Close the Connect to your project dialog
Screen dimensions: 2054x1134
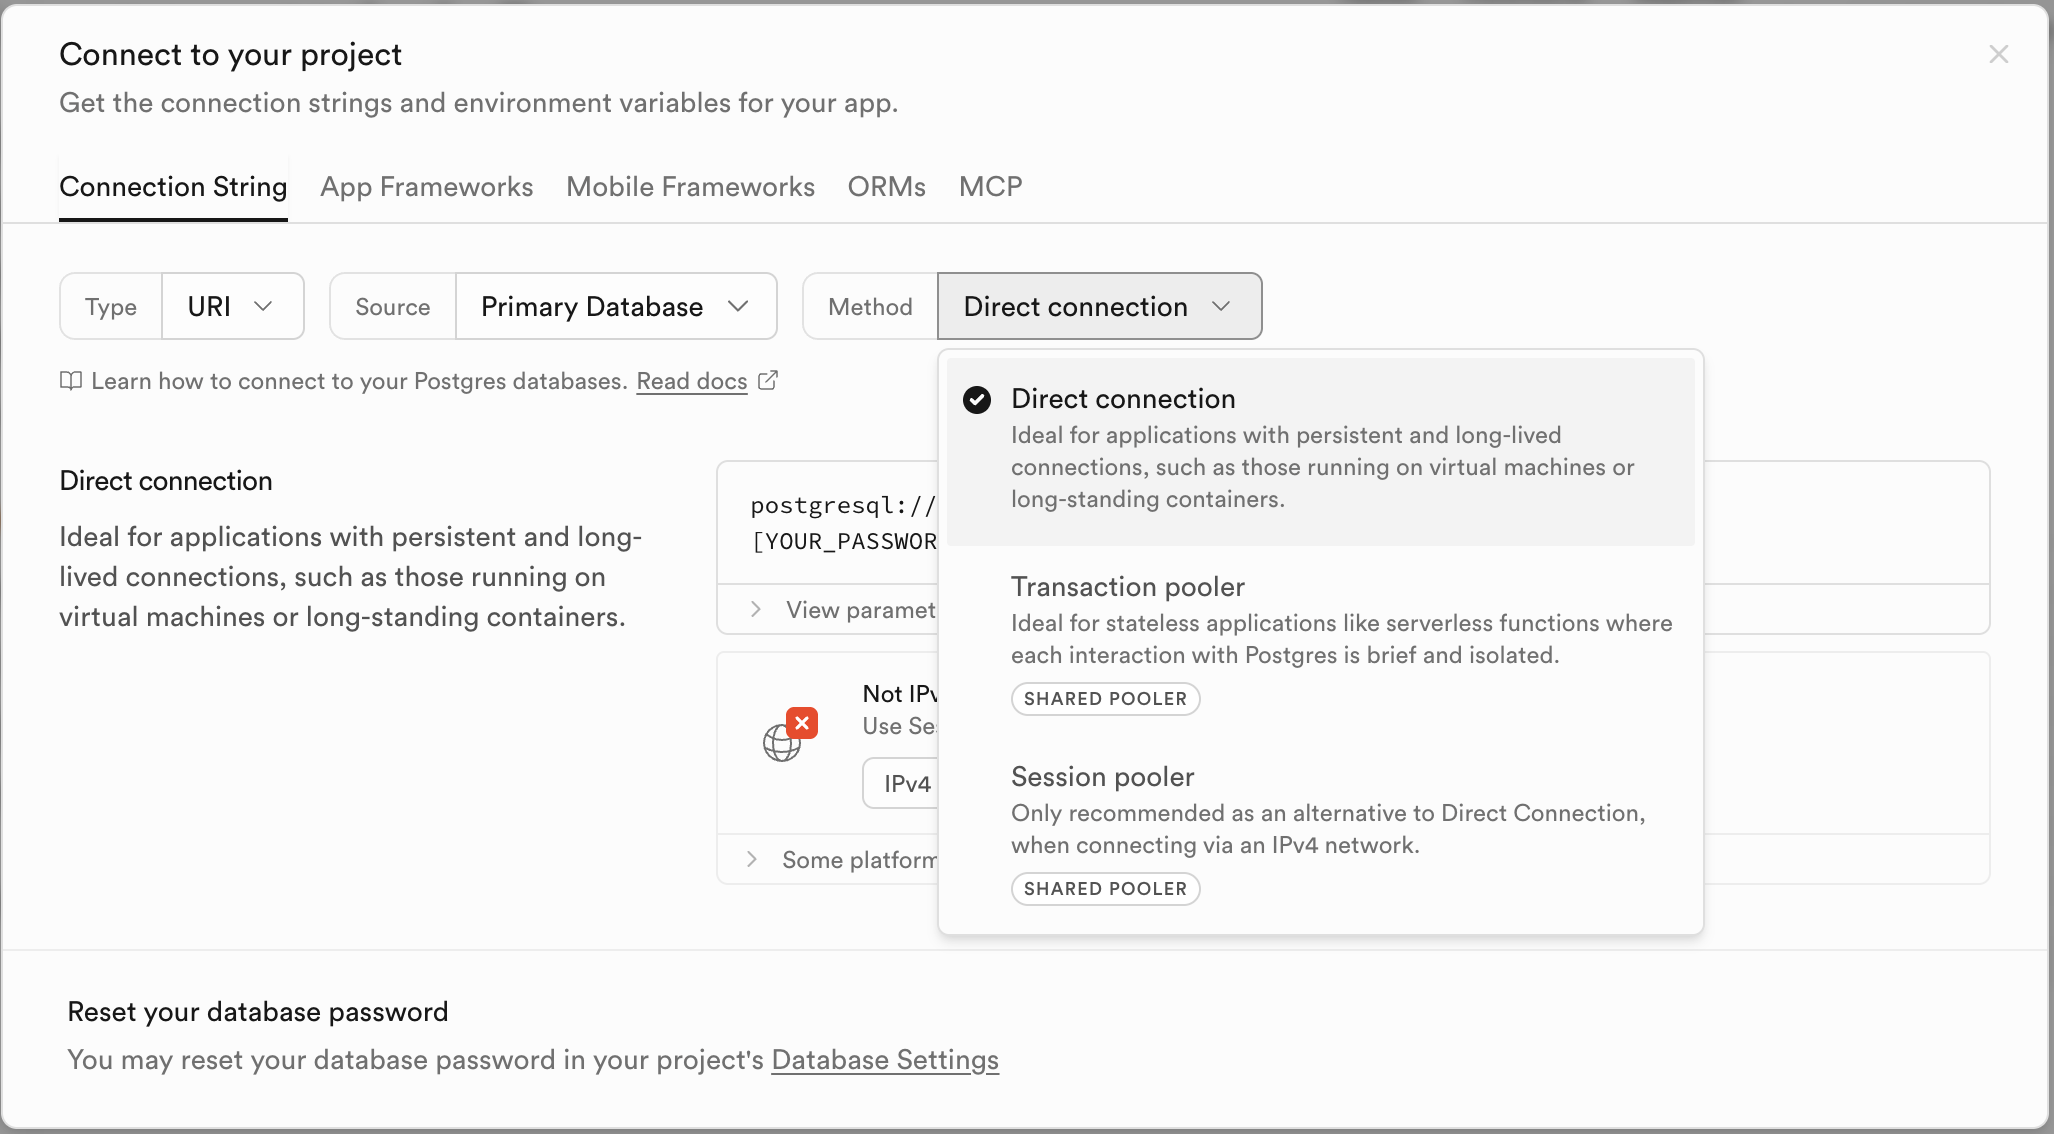(x=1998, y=54)
